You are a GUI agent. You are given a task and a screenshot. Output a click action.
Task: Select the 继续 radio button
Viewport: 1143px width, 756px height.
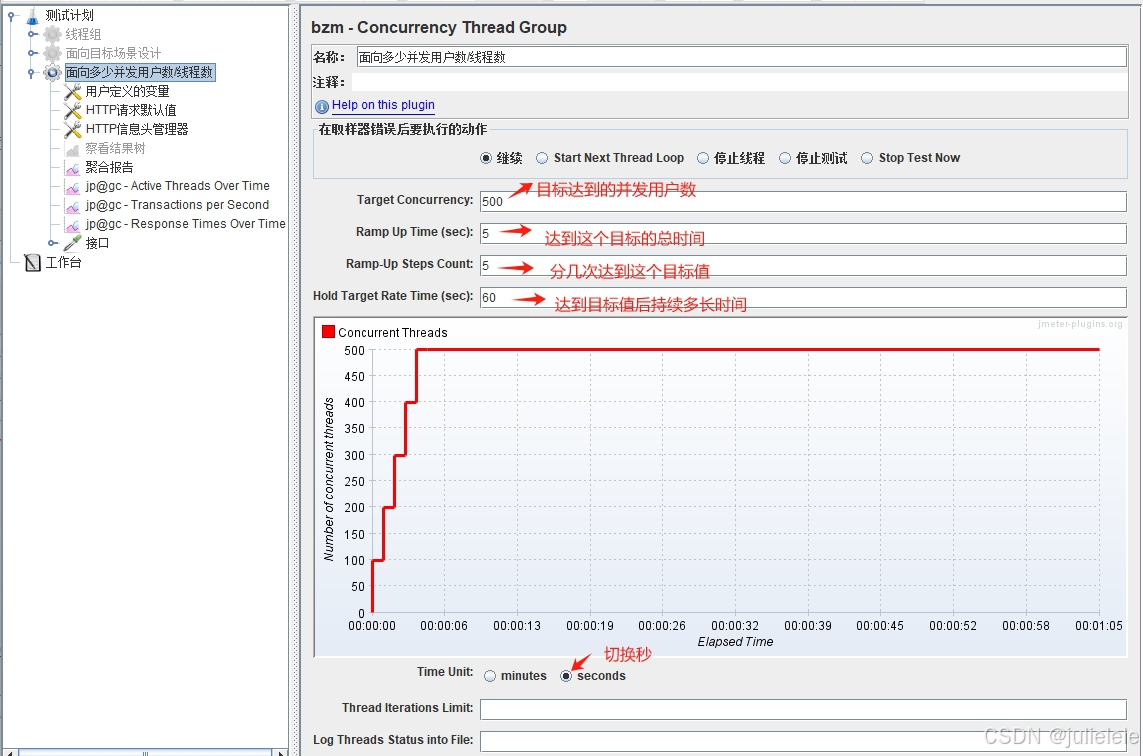point(485,158)
